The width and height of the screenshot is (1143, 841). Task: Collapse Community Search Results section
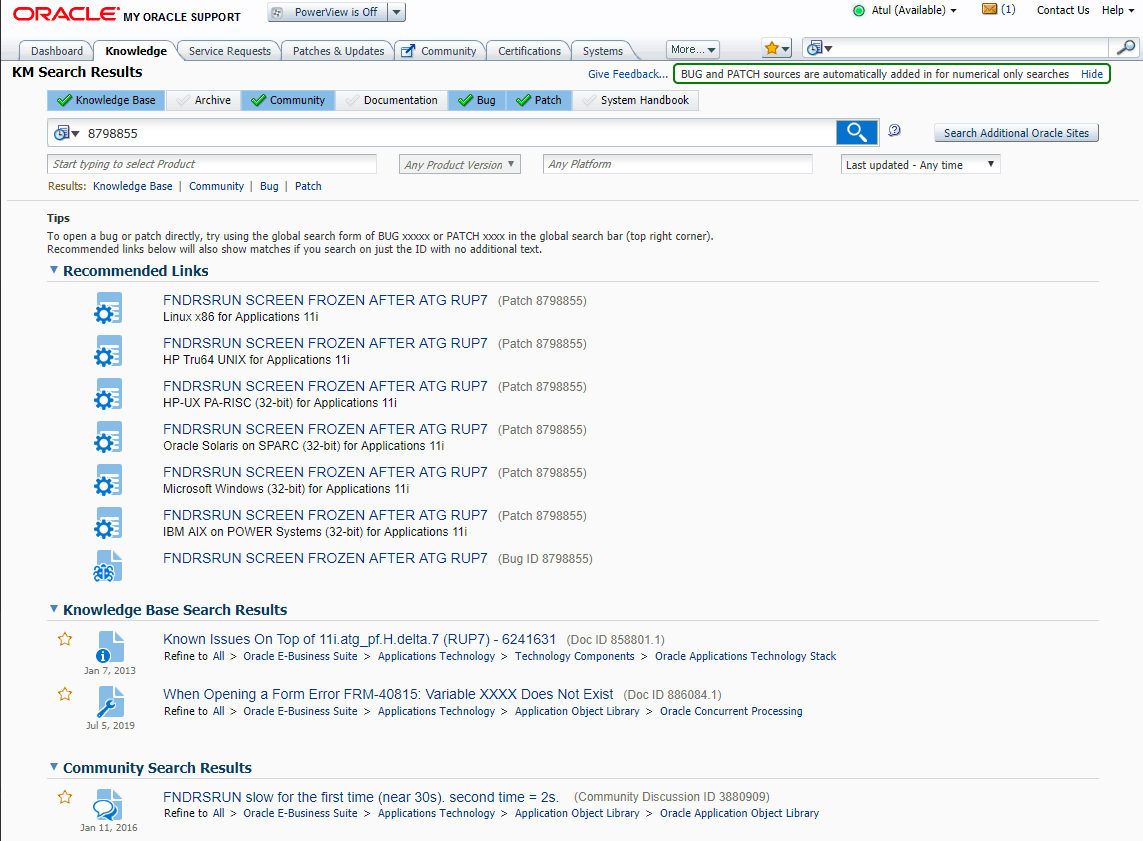53,767
